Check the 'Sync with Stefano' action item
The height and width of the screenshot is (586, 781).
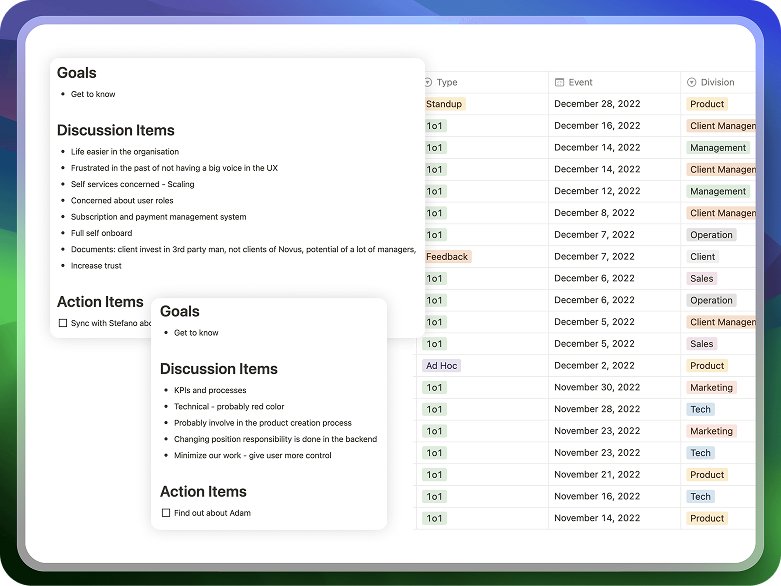63,323
